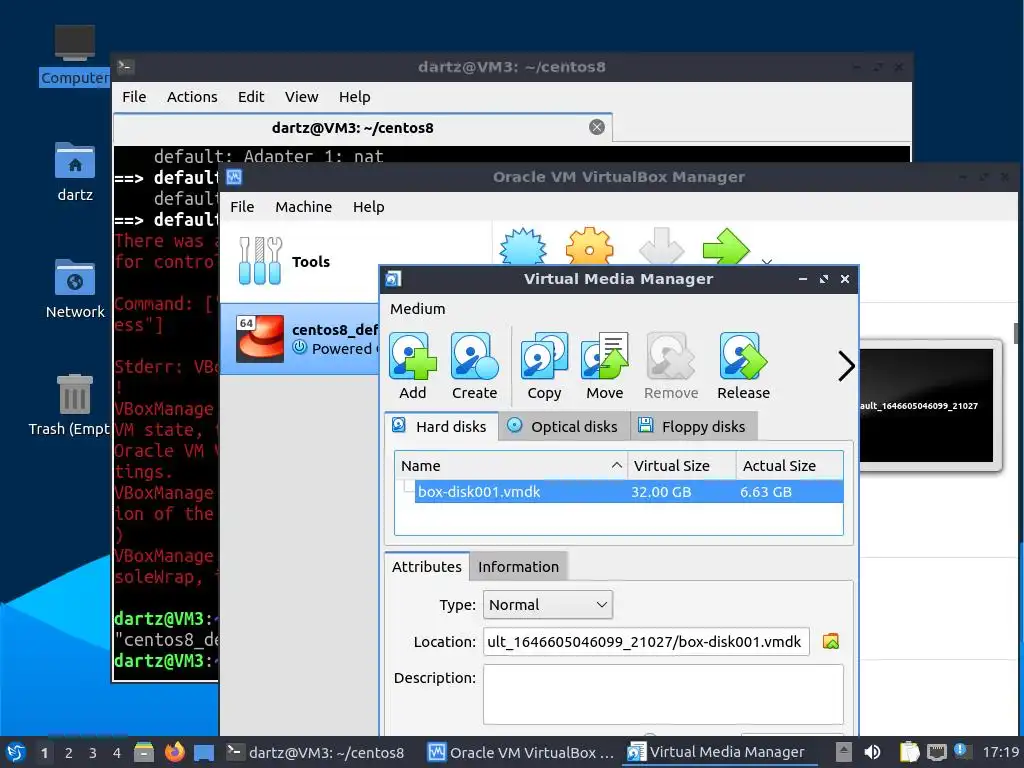Click the Discard grey arrow icon
The height and width of the screenshot is (768, 1024).
point(661,247)
